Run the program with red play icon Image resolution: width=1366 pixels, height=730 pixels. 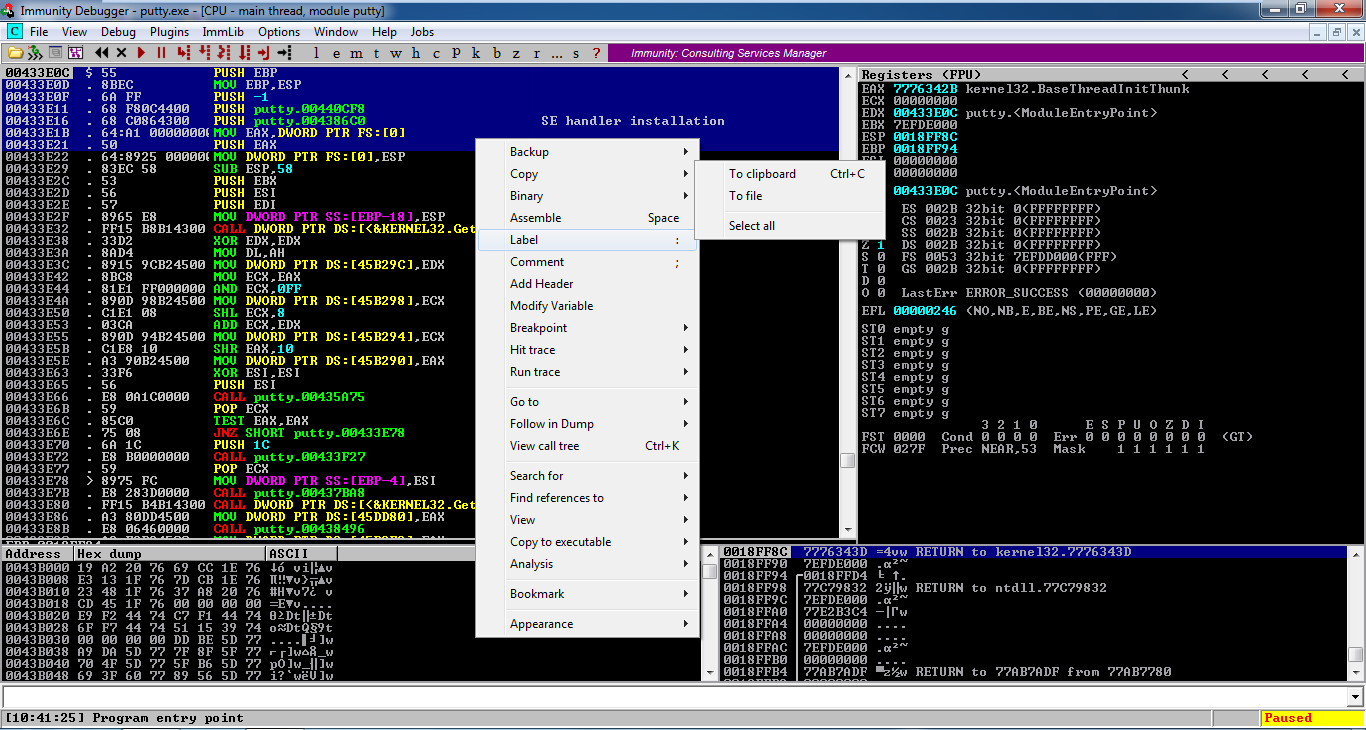point(141,53)
